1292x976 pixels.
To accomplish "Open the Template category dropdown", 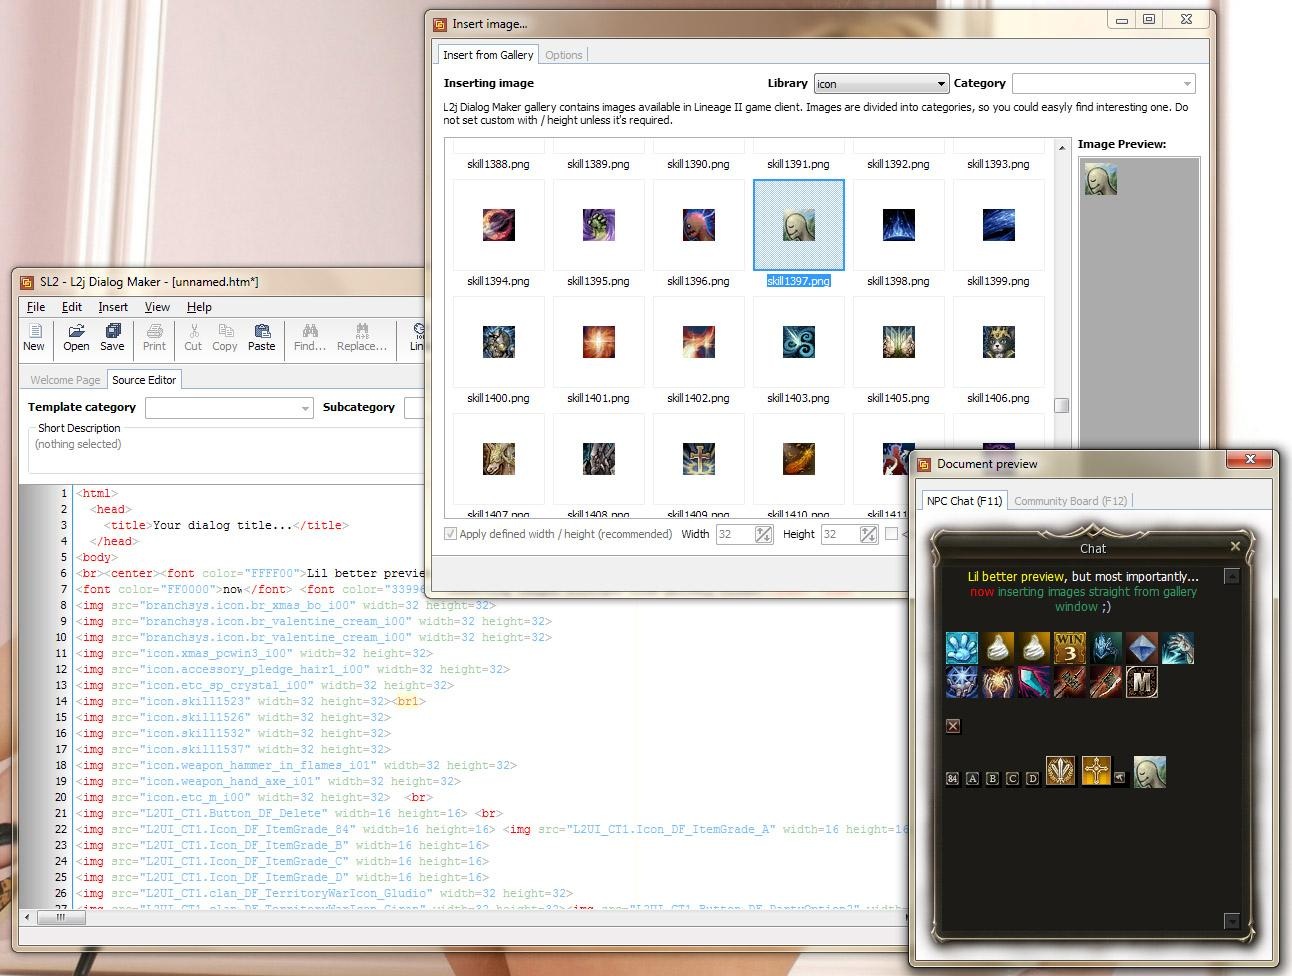I will (x=306, y=408).
